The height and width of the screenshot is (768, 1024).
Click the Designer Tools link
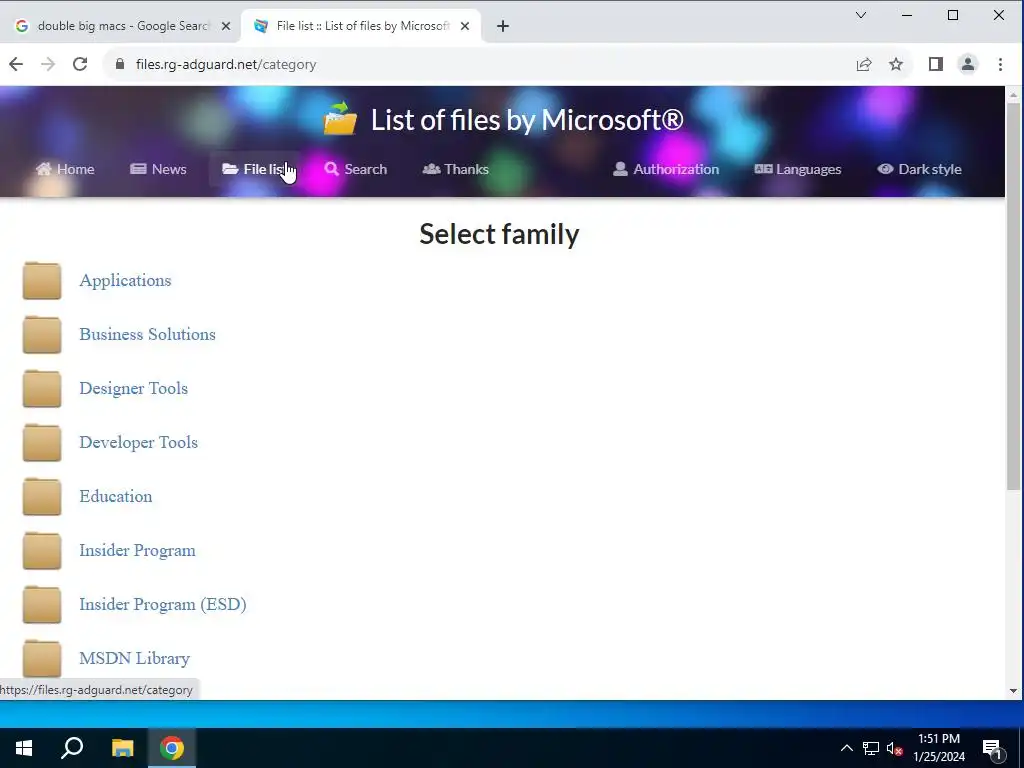[x=134, y=388]
